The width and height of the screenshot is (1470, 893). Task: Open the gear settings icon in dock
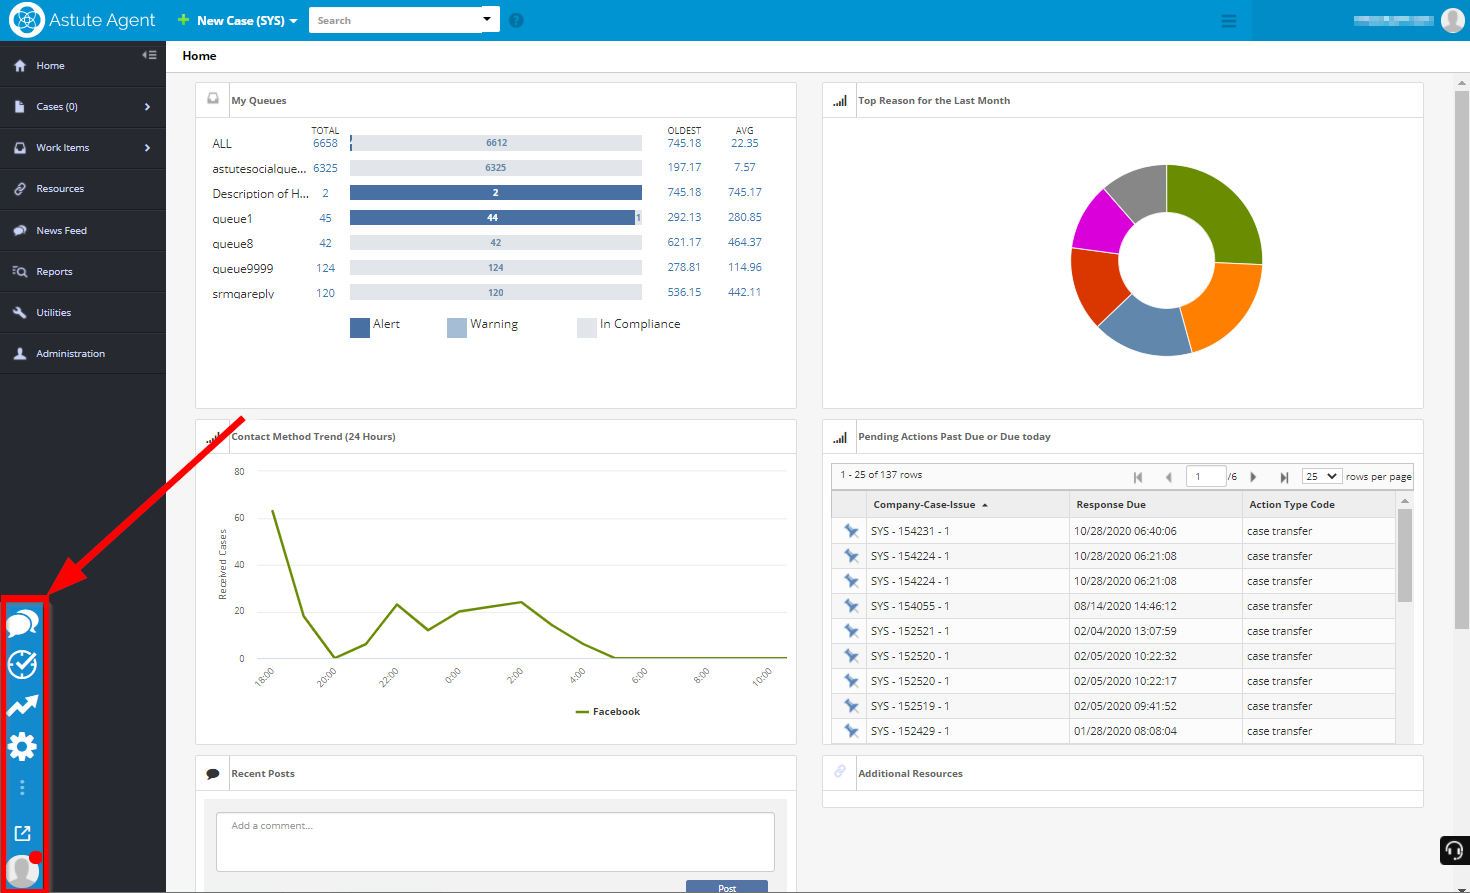point(22,746)
